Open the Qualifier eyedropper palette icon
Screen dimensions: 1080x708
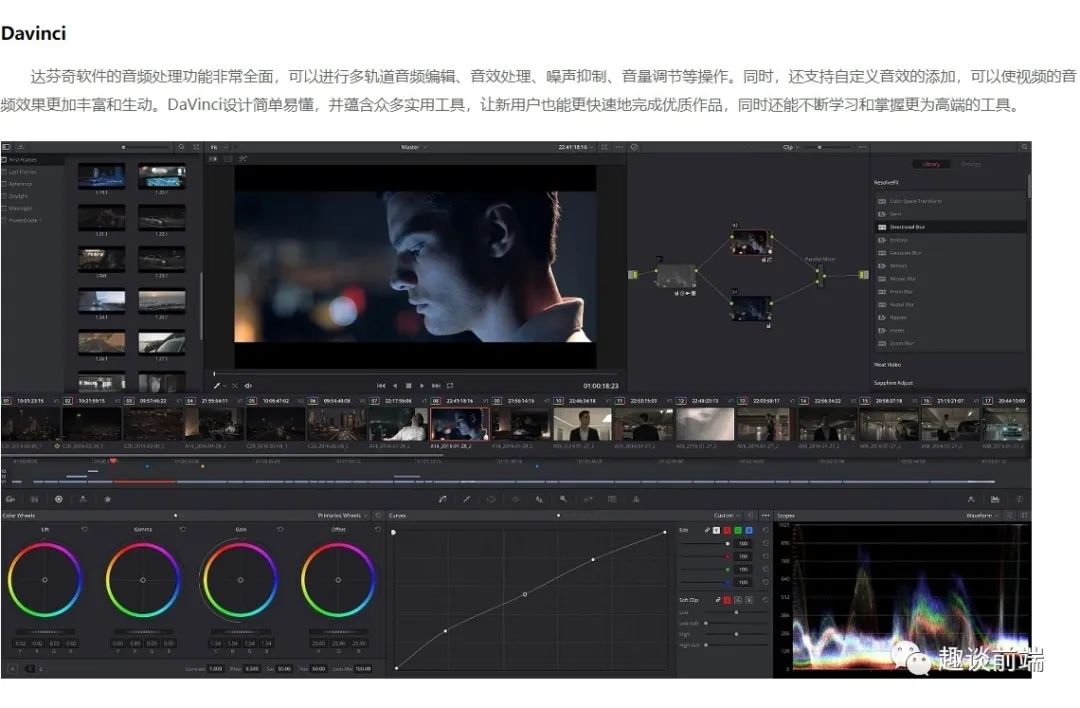click(x=467, y=499)
